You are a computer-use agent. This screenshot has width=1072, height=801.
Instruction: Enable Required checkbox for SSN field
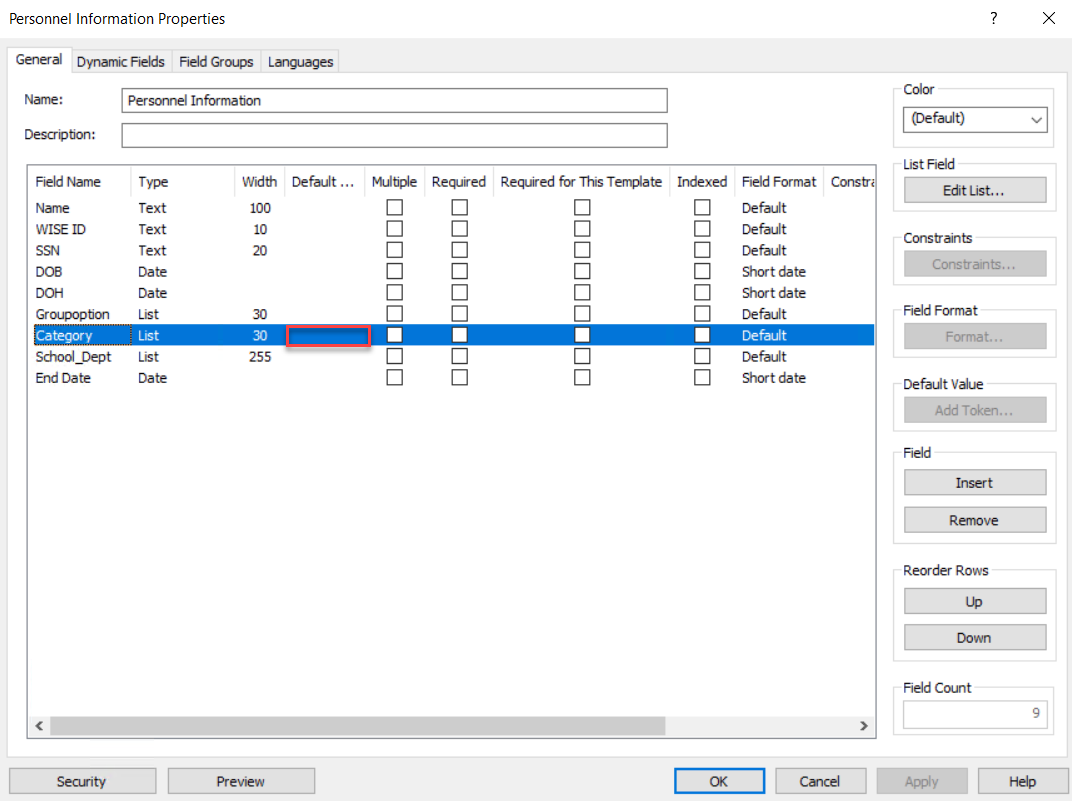pyautogui.click(x=459, y=250)
